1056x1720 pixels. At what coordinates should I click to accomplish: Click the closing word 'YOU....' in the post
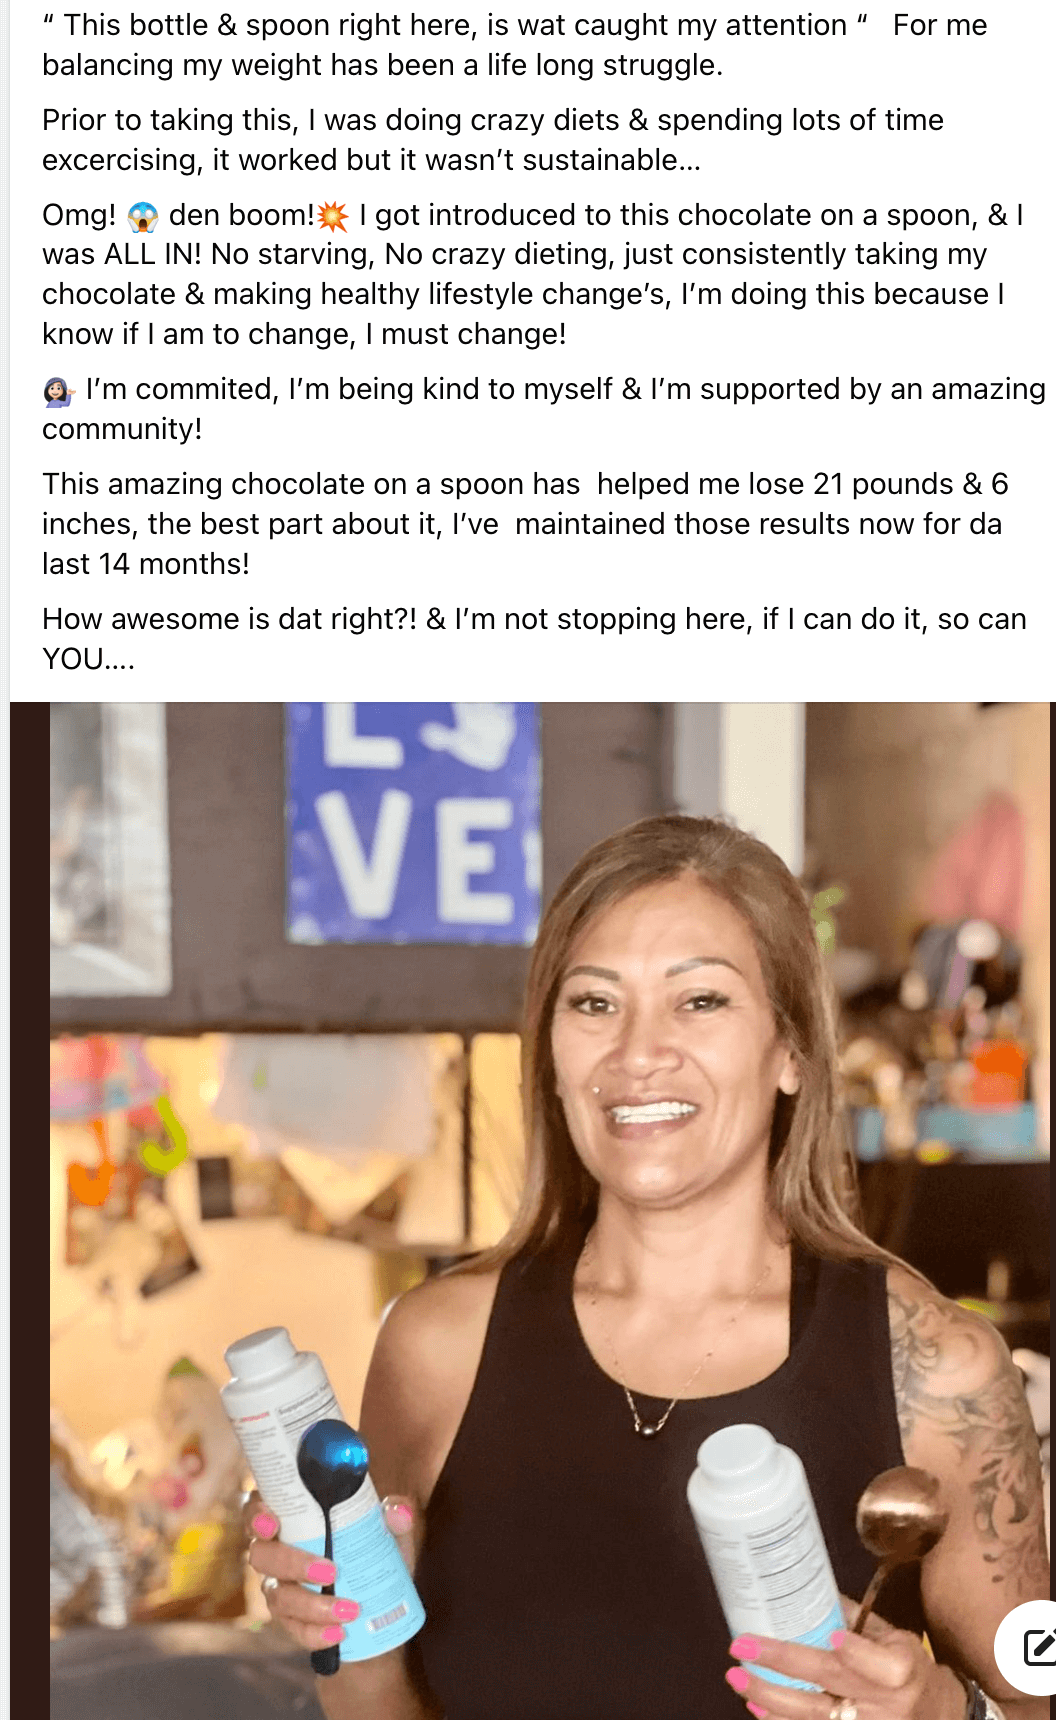click(x=88, y=659)
